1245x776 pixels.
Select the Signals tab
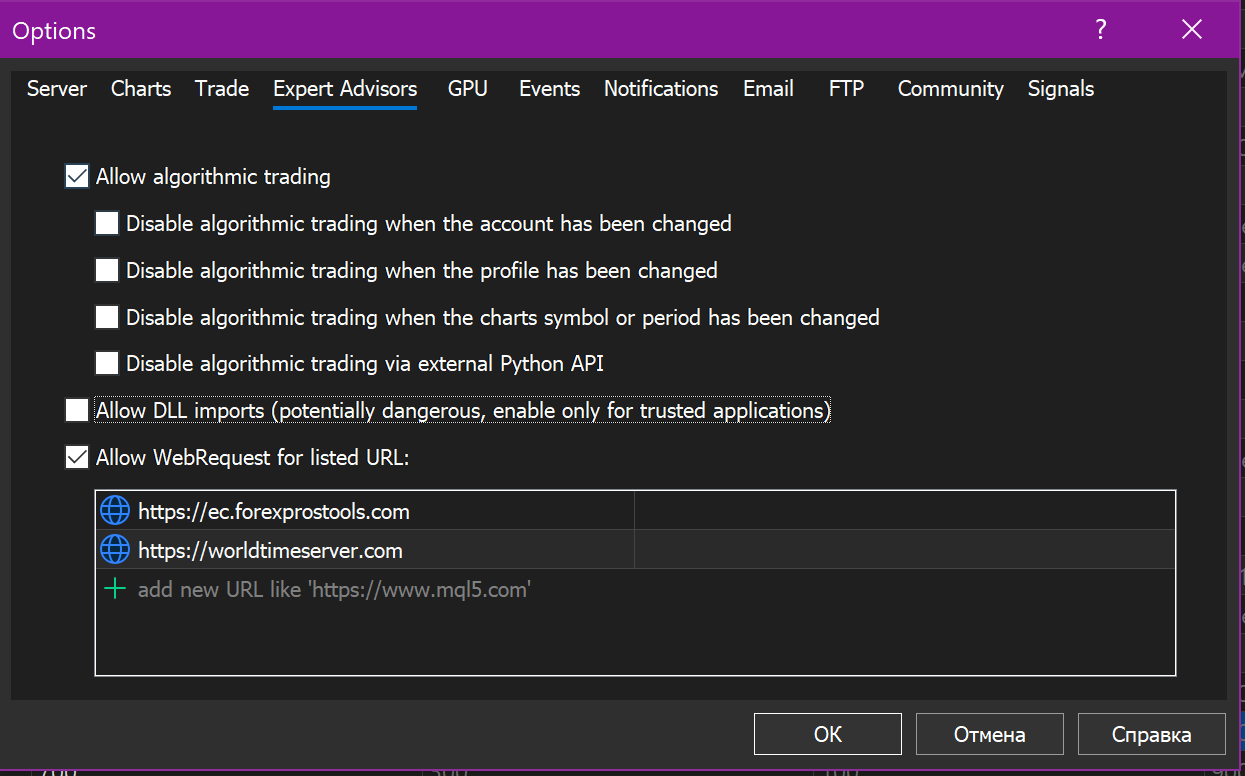pyautogui.click(x=1061, y=89)
